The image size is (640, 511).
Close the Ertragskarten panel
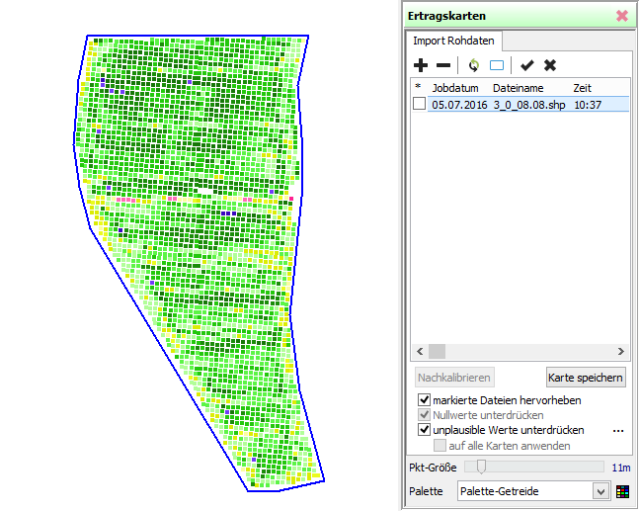pos(622,16)
